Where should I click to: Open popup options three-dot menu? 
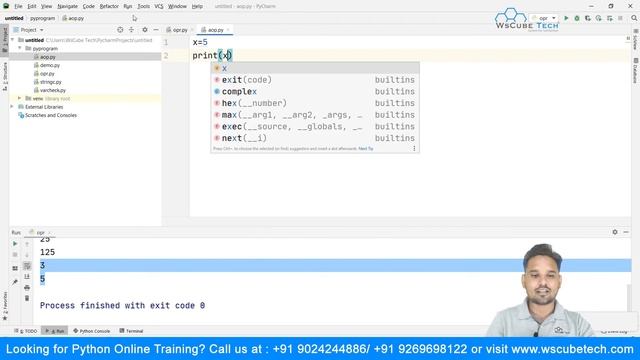(414, 149)
